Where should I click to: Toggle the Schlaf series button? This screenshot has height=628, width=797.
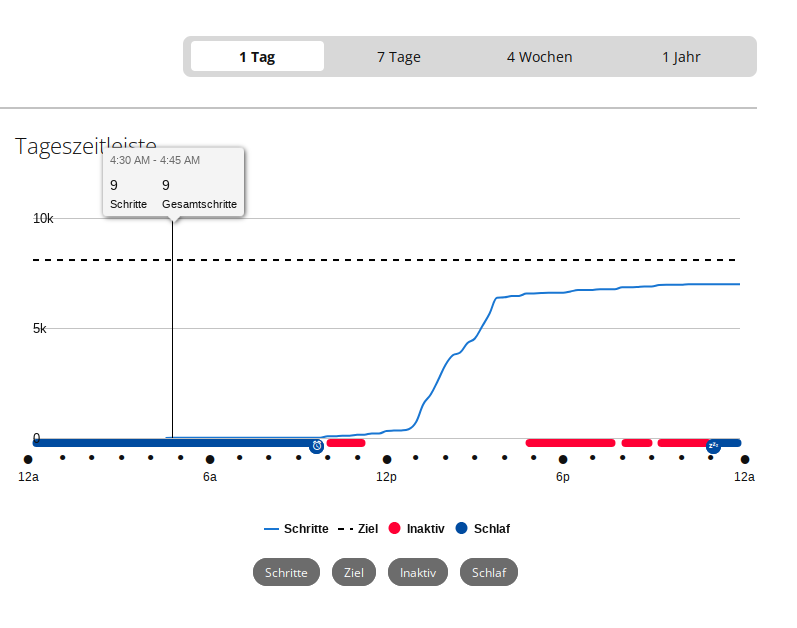click(x=489, y=572)
